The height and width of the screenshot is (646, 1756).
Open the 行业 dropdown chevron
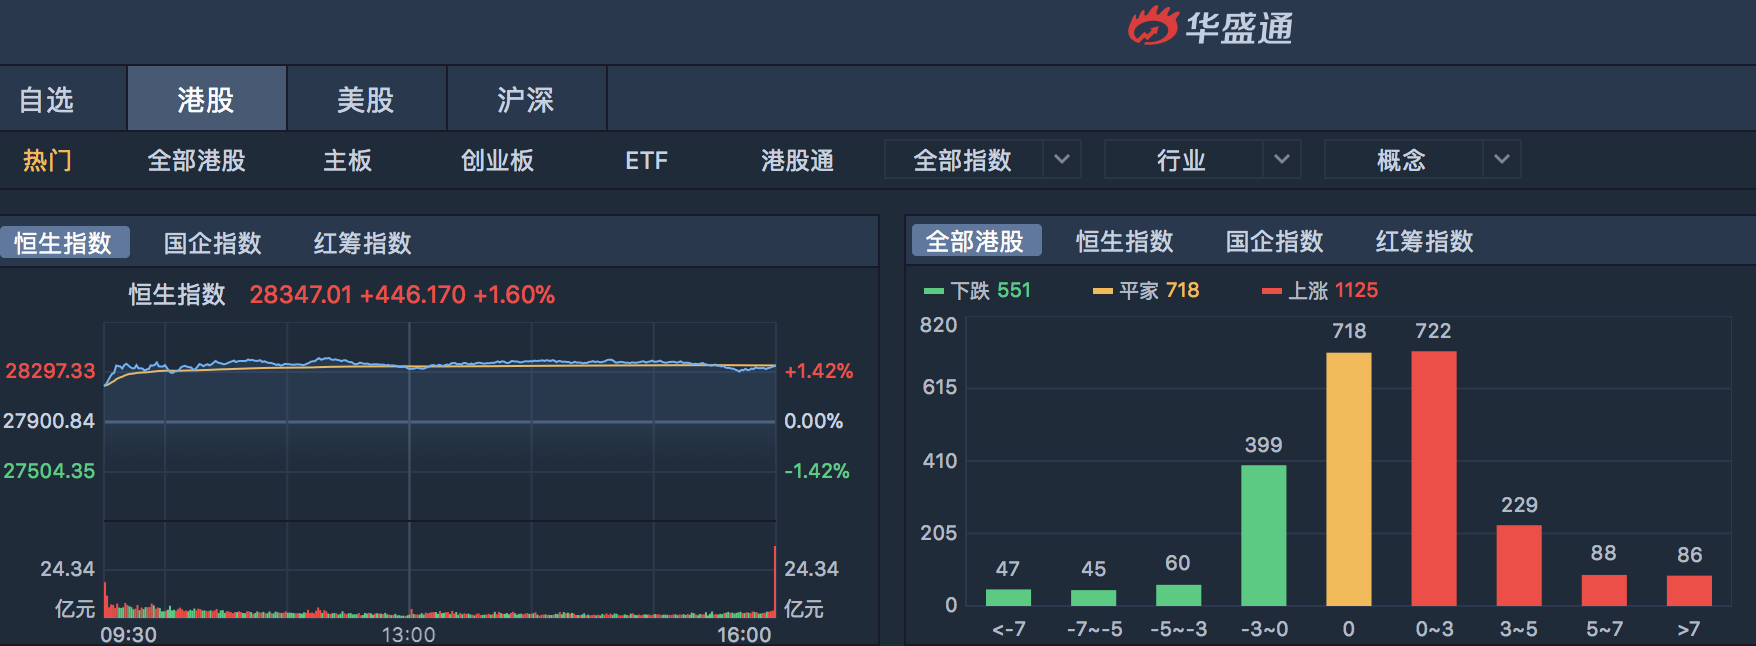[x=1282, y=160]
